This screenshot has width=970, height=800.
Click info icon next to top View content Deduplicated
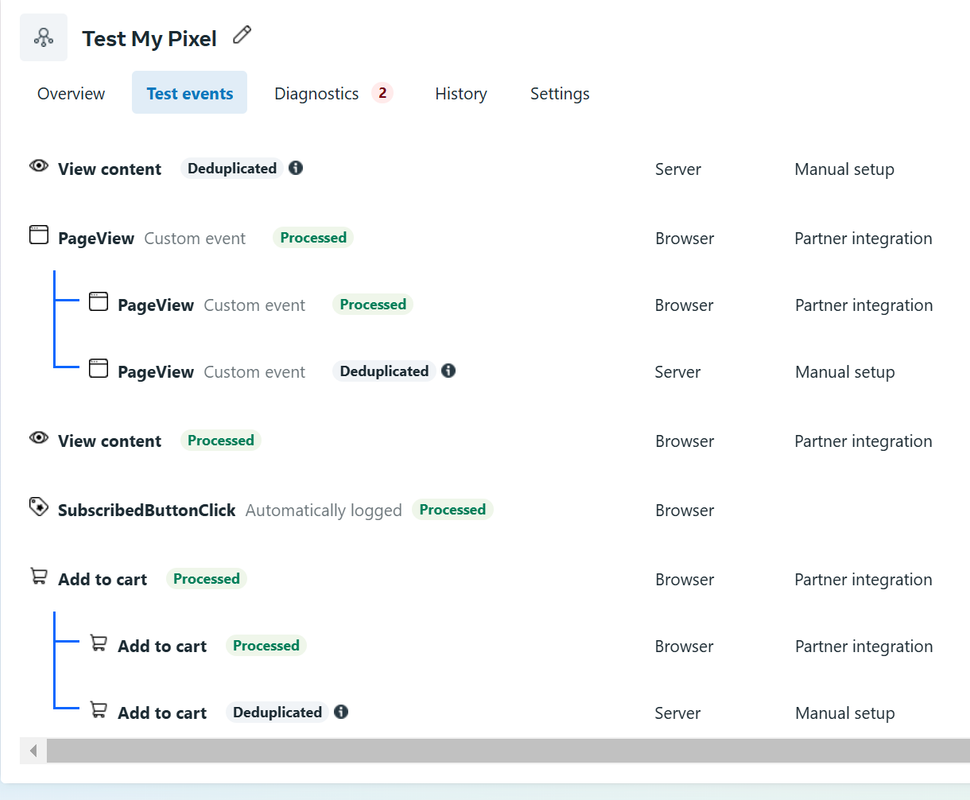pyautogui.click(x=296, y=168)
